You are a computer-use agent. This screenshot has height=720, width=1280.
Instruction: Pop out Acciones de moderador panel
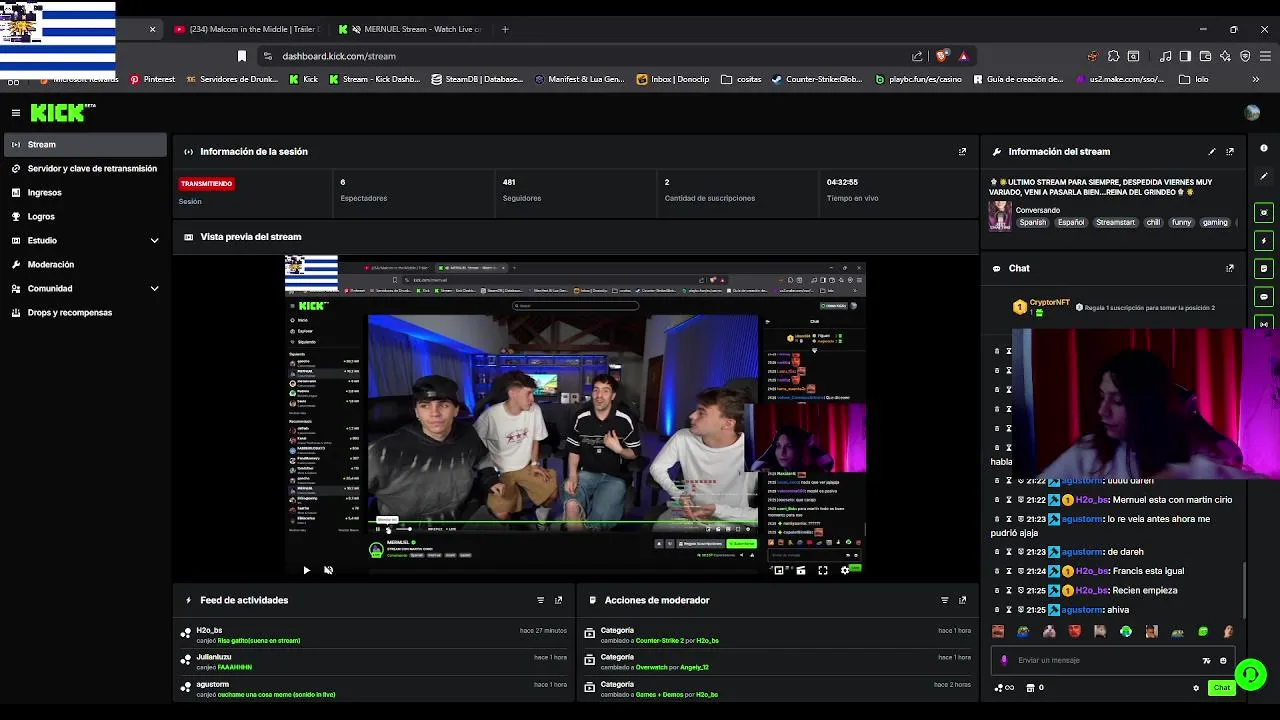(x=962, y=600)
